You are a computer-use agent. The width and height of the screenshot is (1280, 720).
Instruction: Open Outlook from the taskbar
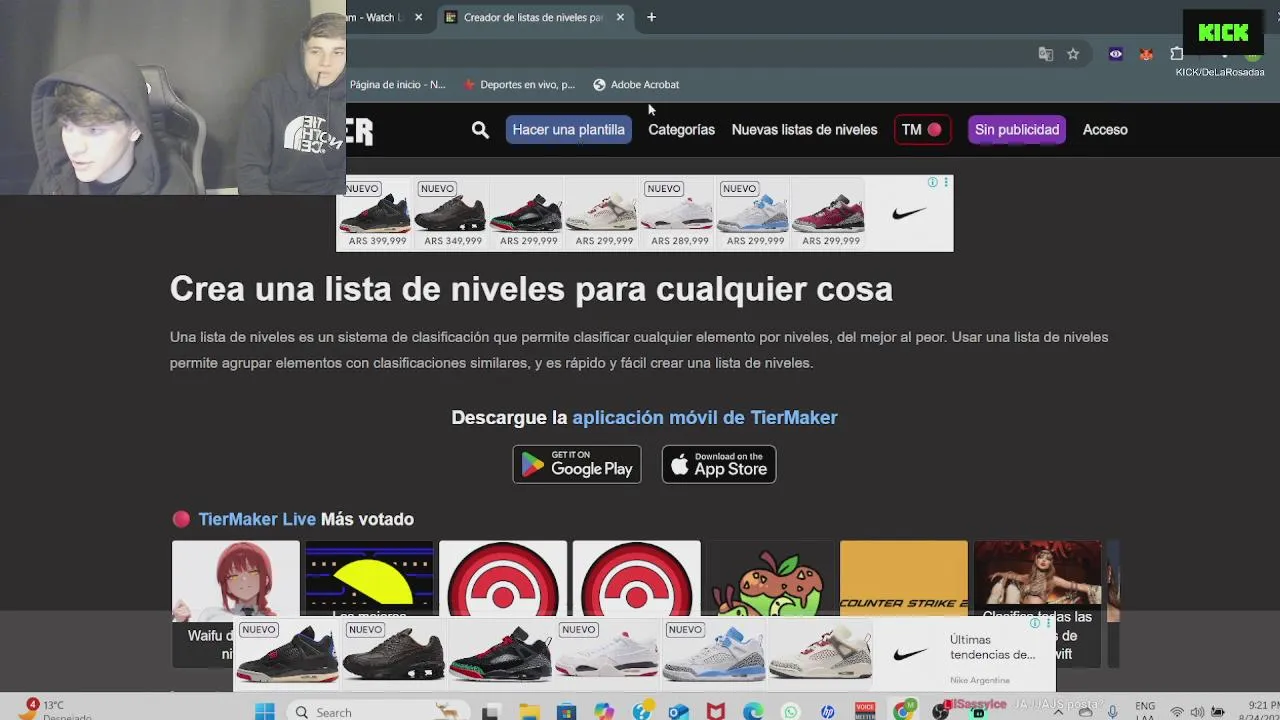pyautogui.click(x=679, y=712)
